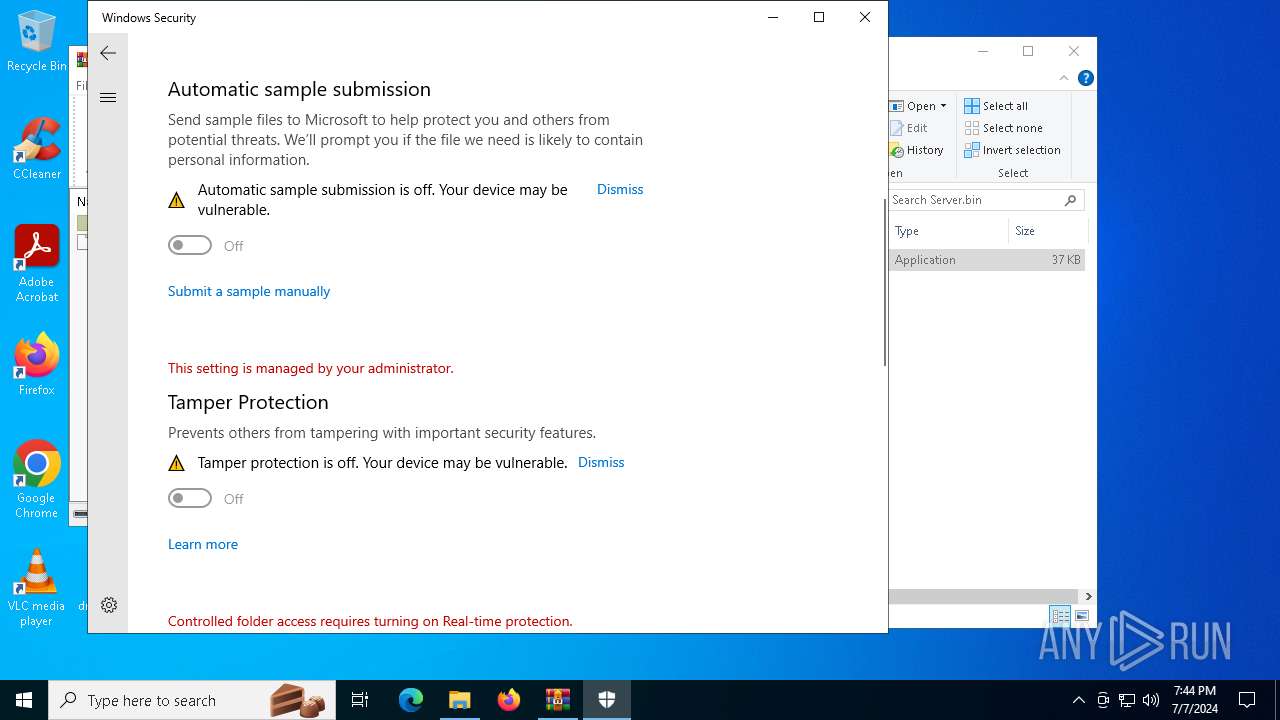Click the network tray icon
Image resolution: width=1280 pixels, height=720 pixels.
(1127, 700)
